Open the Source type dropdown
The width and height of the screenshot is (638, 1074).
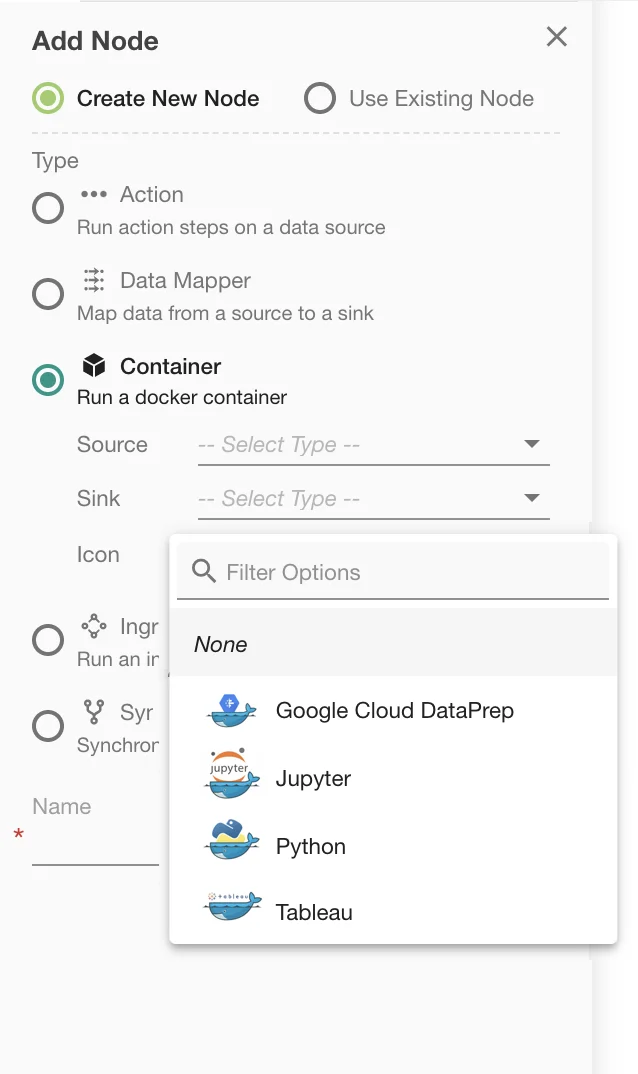click(x=373, y=445)
